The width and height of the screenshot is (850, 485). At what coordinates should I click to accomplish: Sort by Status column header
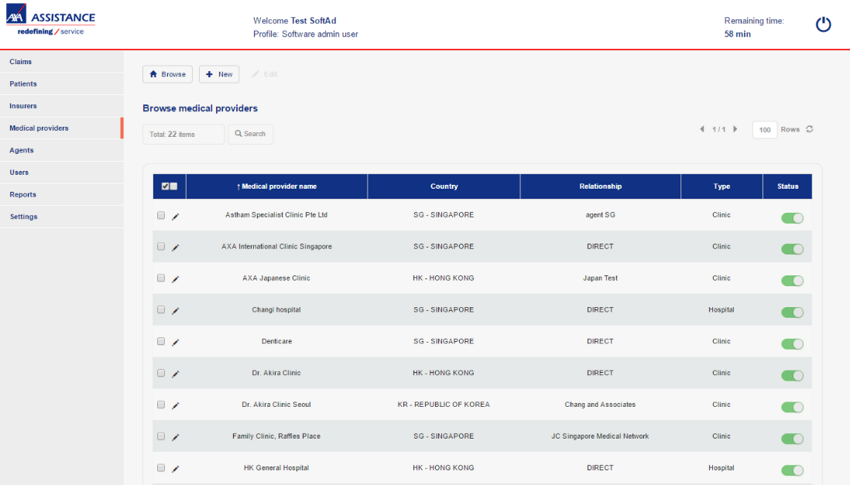[788, 186]
